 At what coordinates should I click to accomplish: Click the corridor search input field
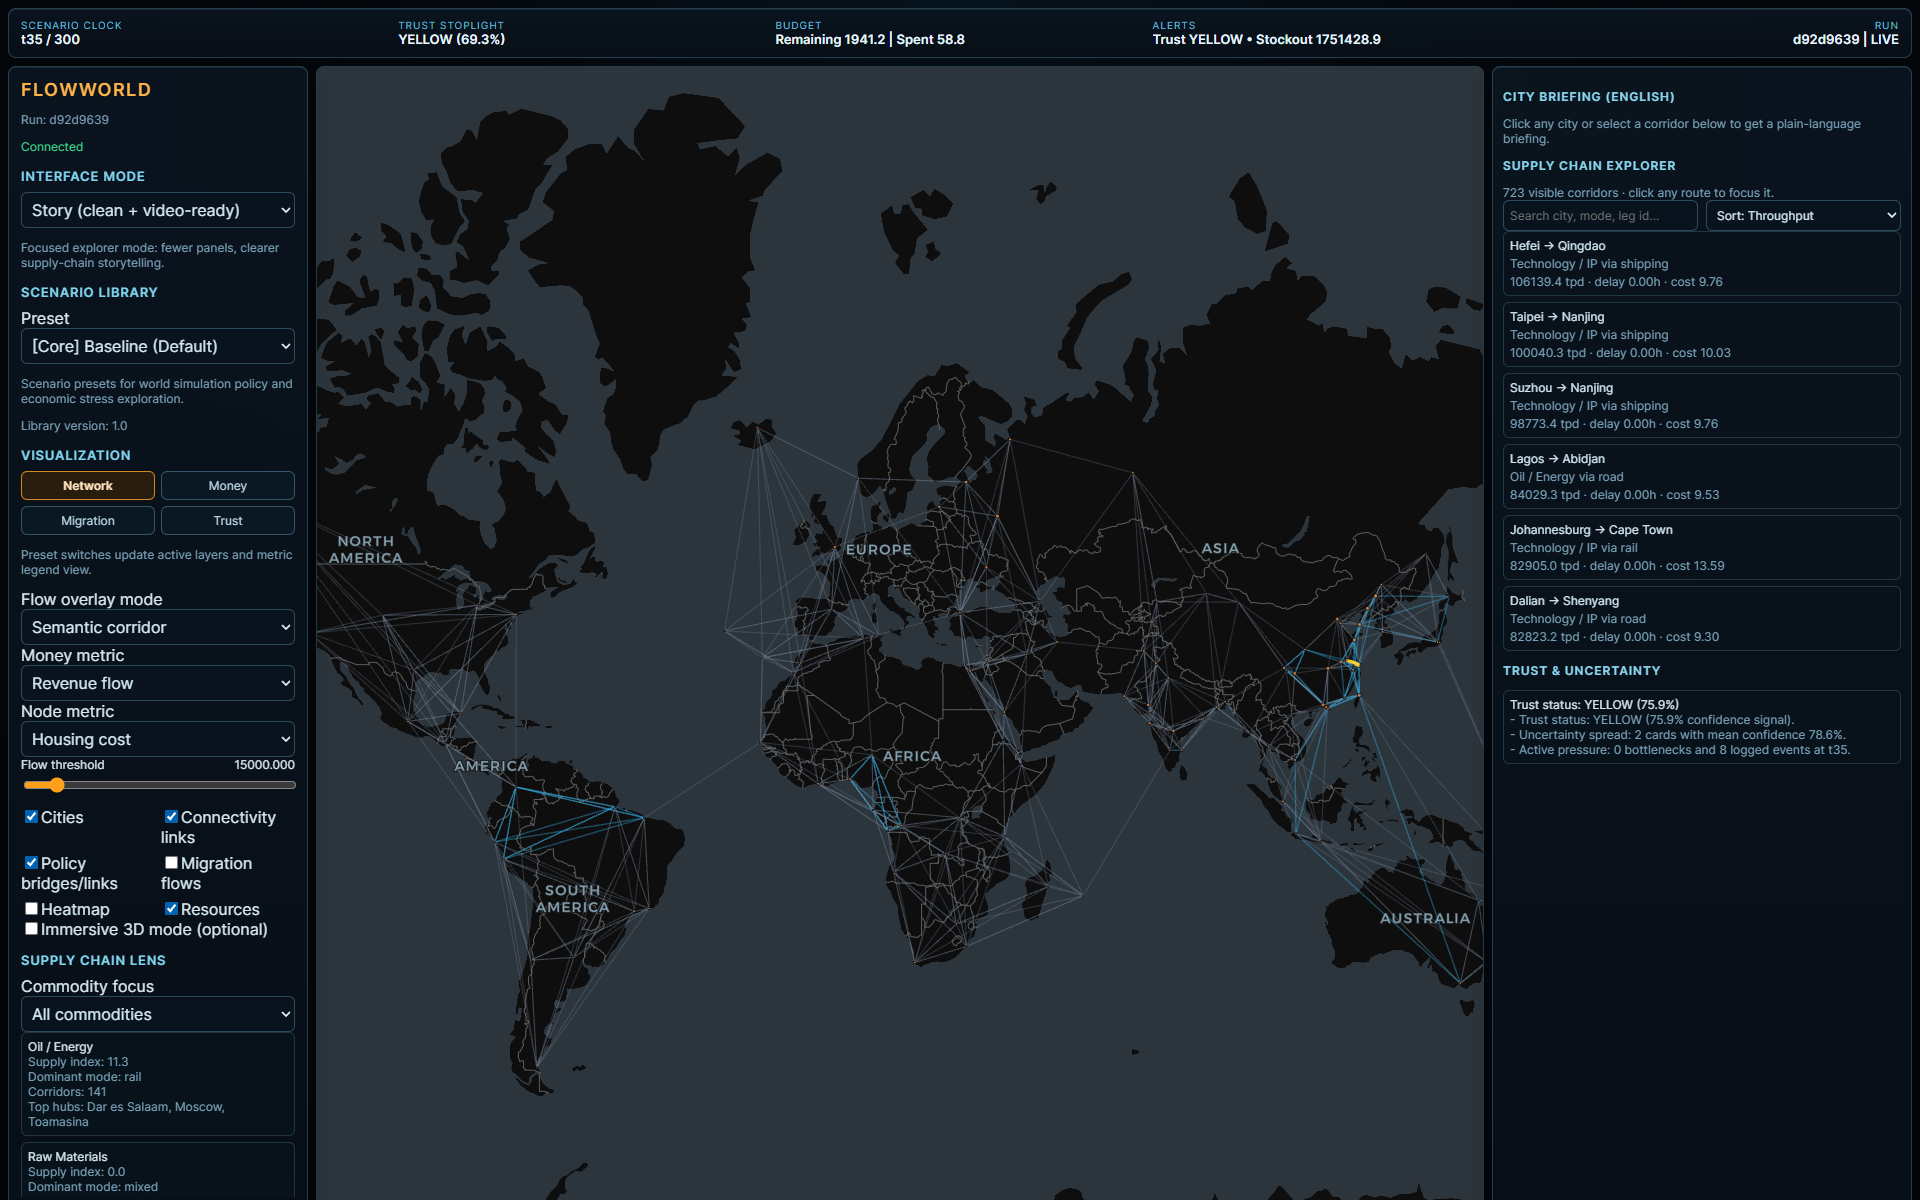pos(1600,216)
